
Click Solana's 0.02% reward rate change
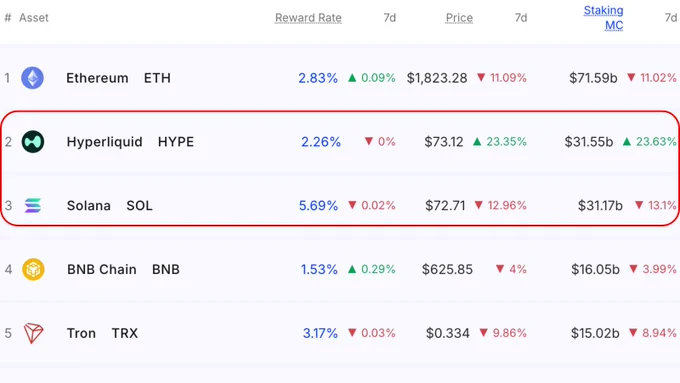coord(372,206)
